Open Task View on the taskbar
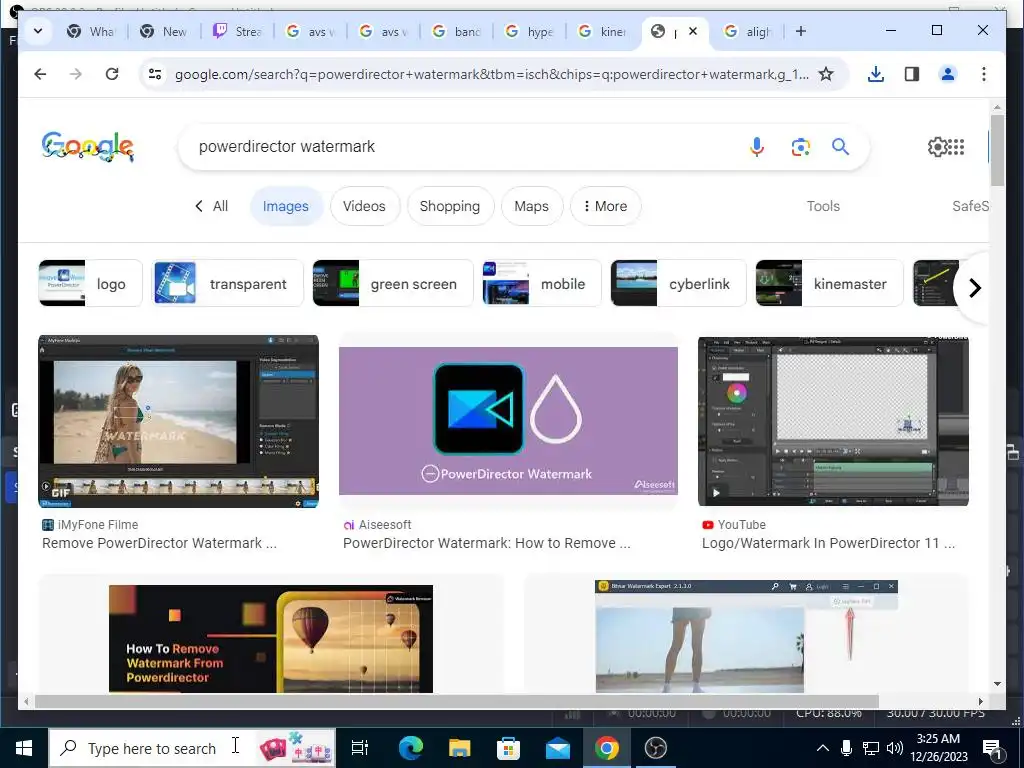Viewport: 1024px width, 768px height. click(360, 748)
